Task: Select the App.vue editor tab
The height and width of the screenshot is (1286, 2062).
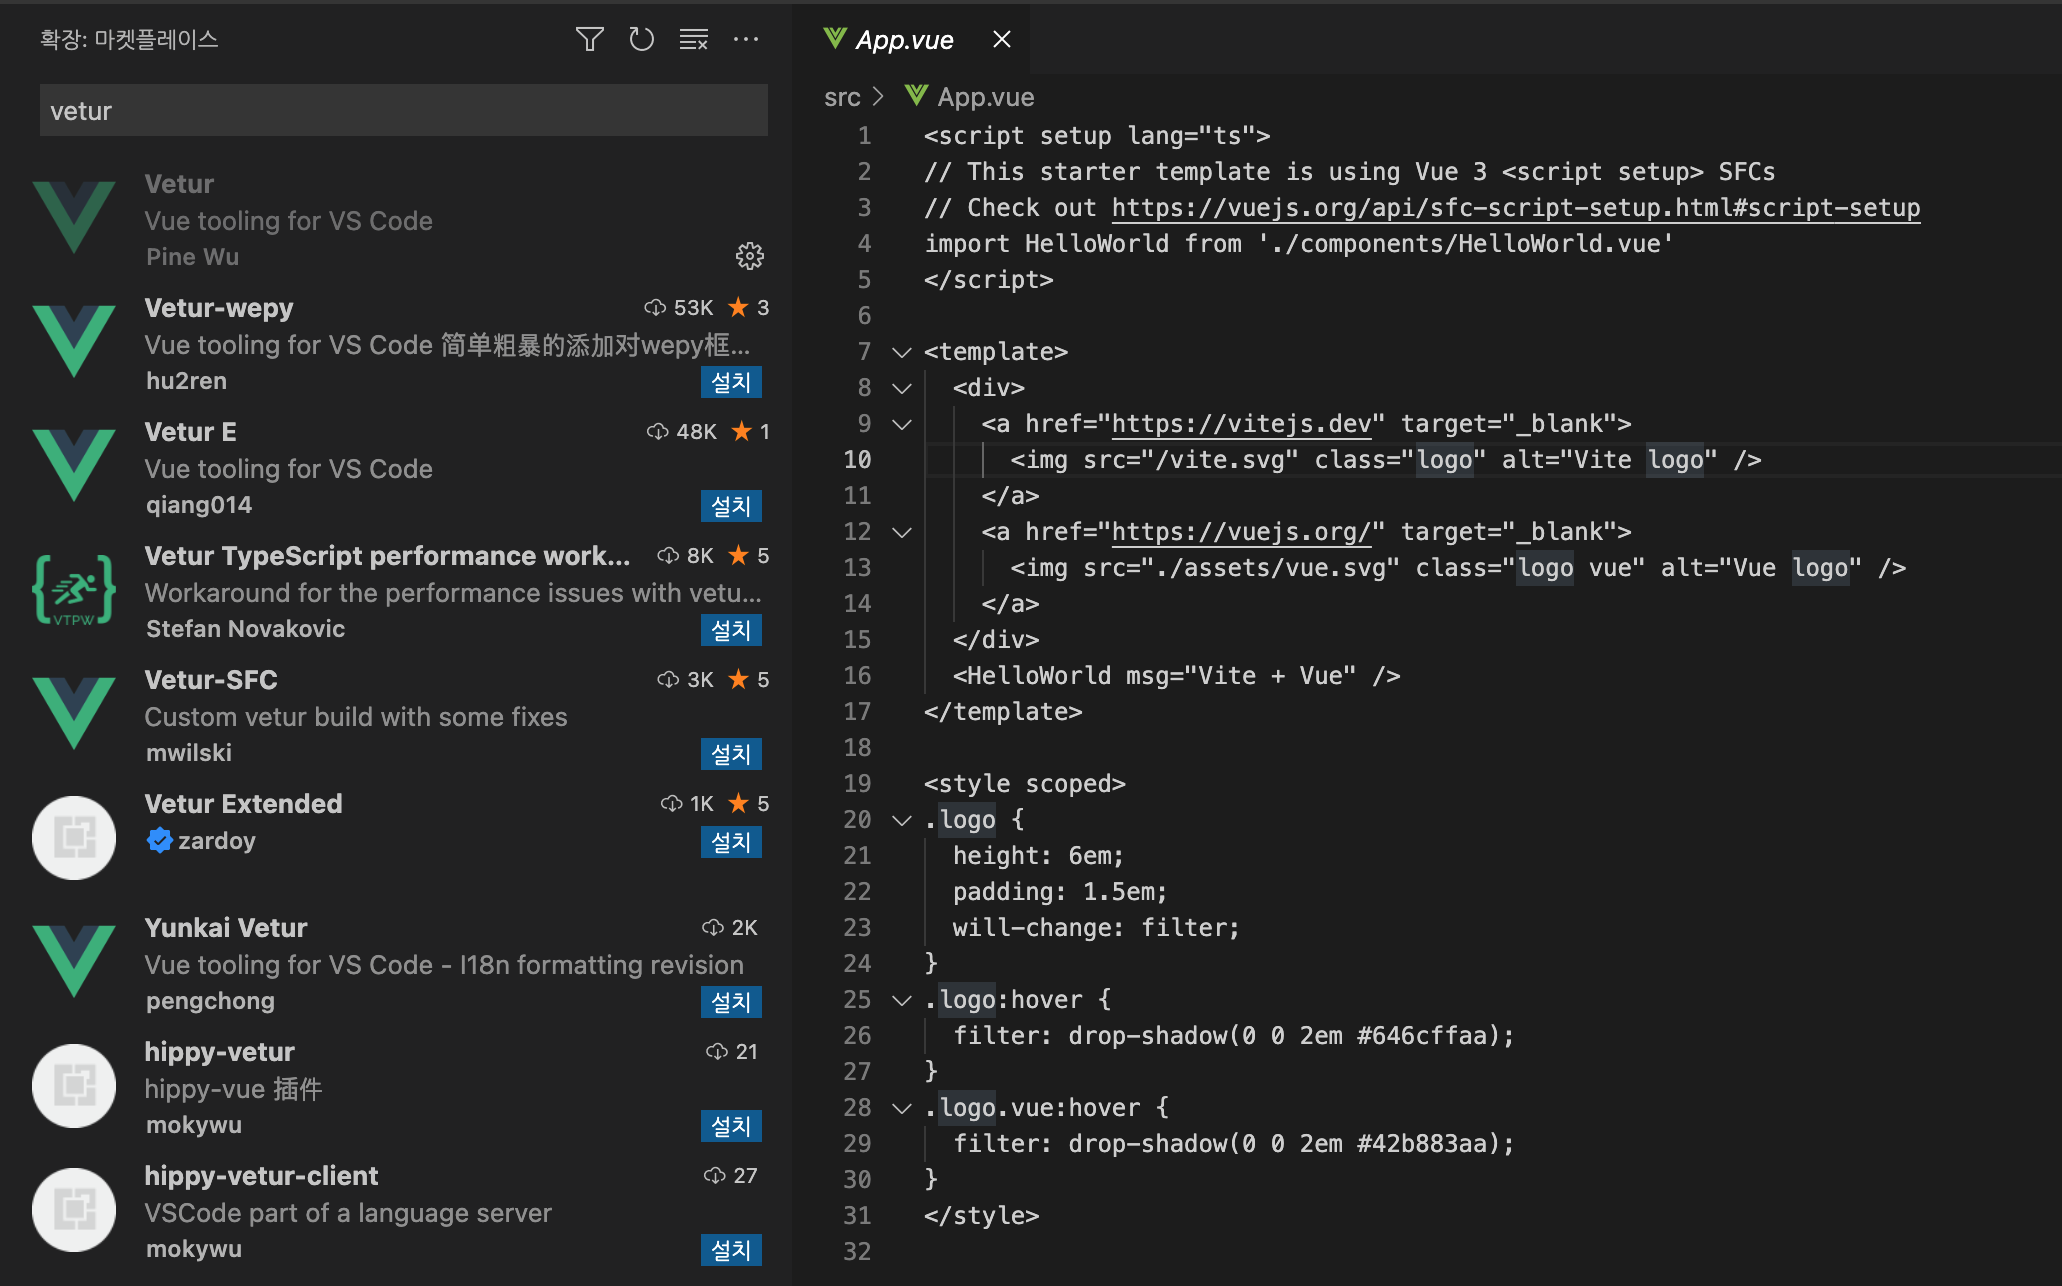Action: click(903, 40)
